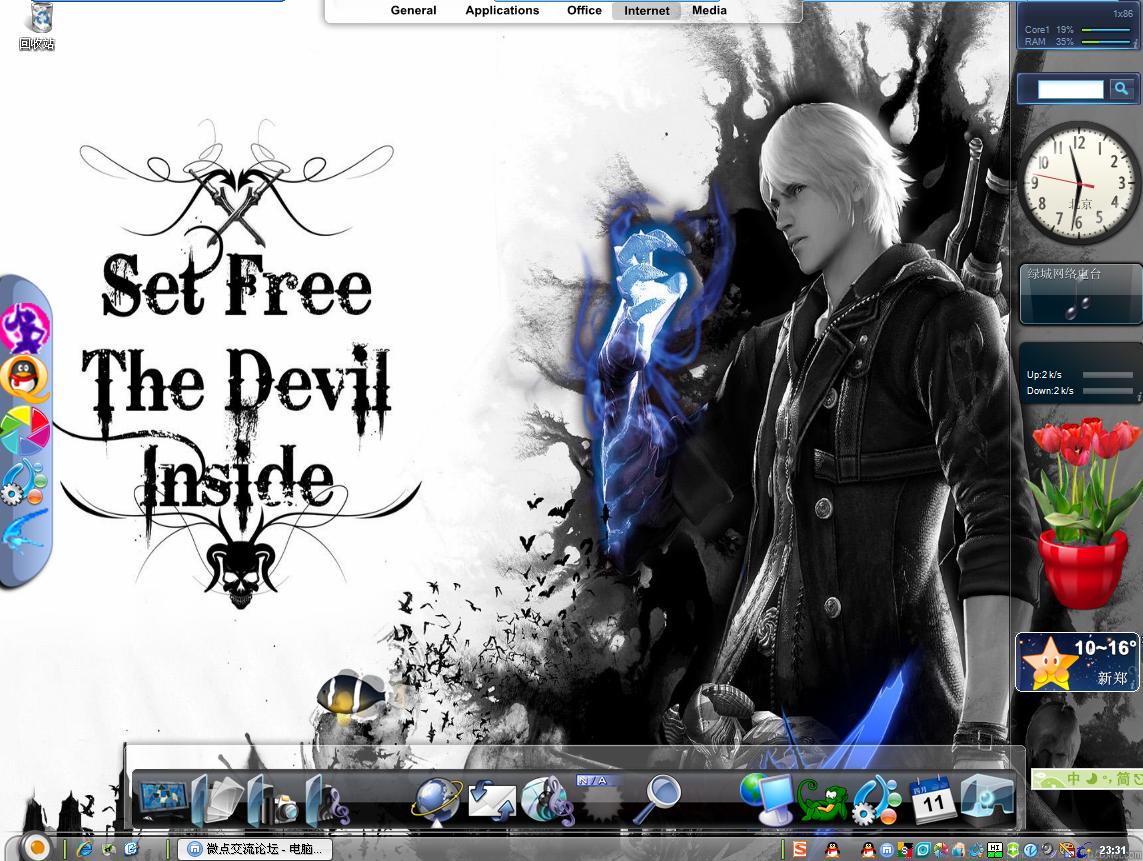This screenshot has width=1143, height=861.
Task: Open the camera pictures stack in dock
Action: (x=273, y=800)
